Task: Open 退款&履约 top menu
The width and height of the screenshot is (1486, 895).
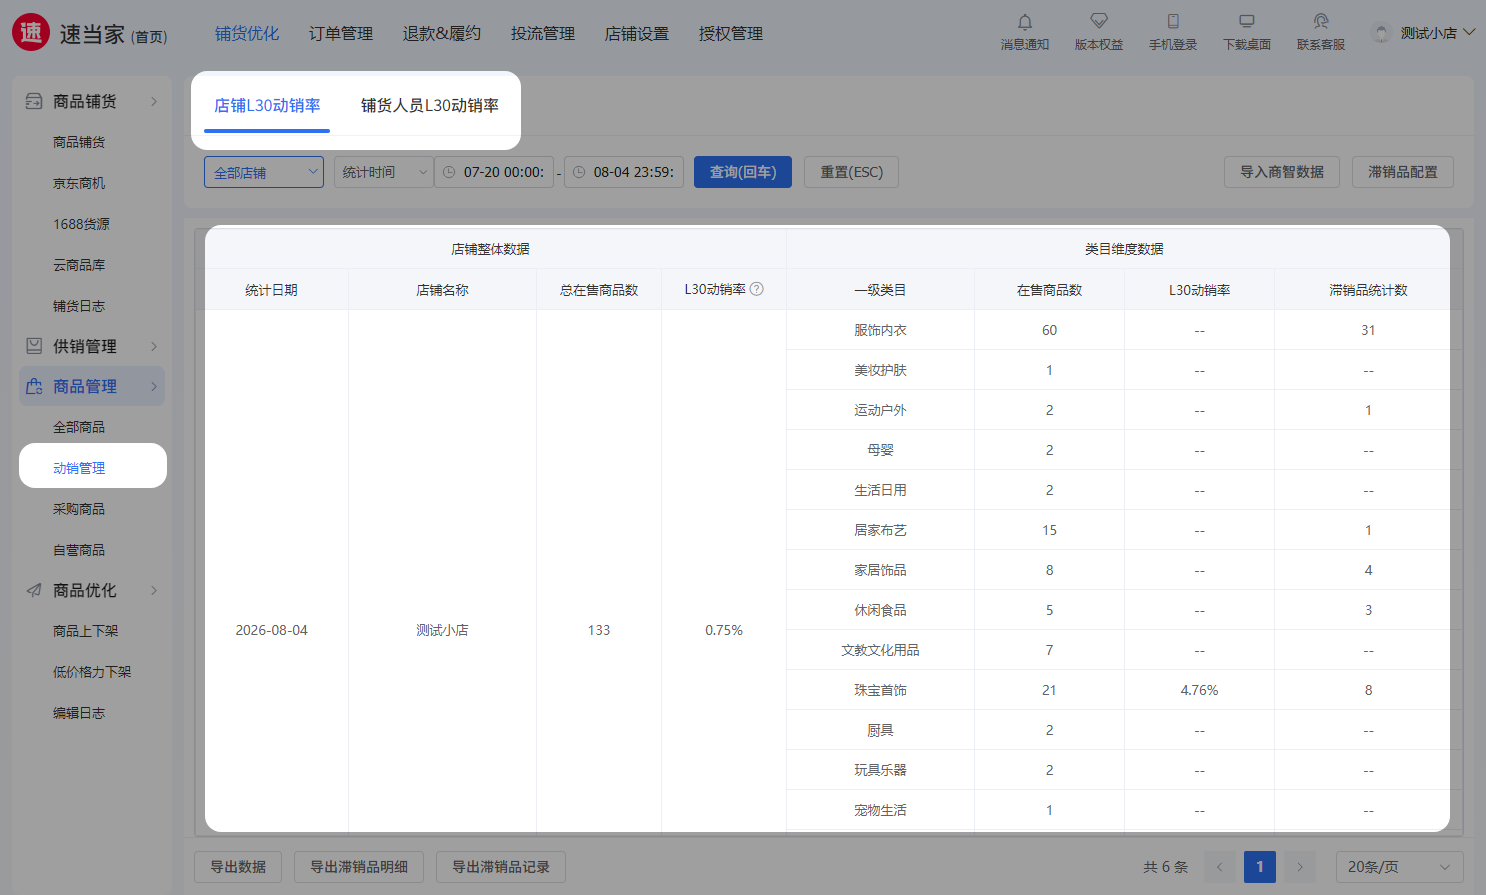Action: [x=442, y=34]
